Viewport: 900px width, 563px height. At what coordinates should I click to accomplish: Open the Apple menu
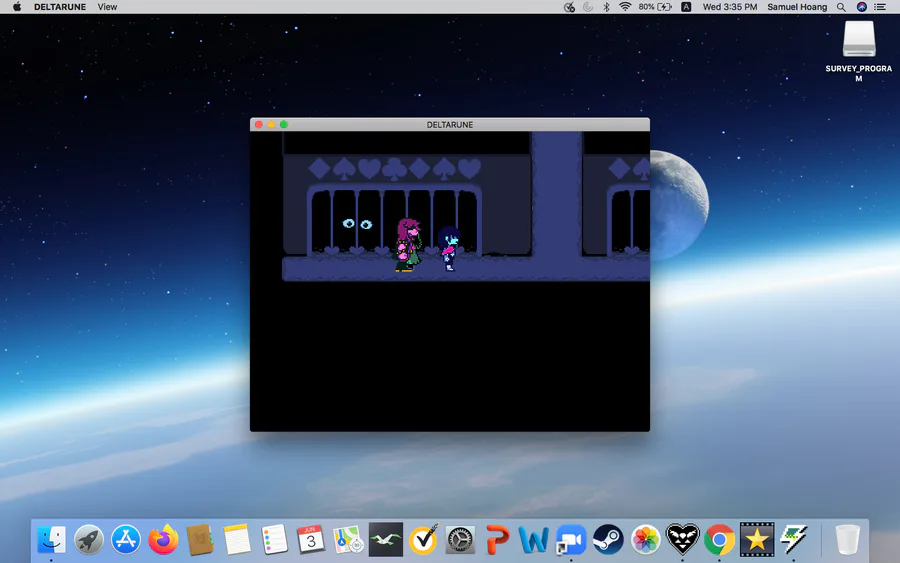coord(17,7)
